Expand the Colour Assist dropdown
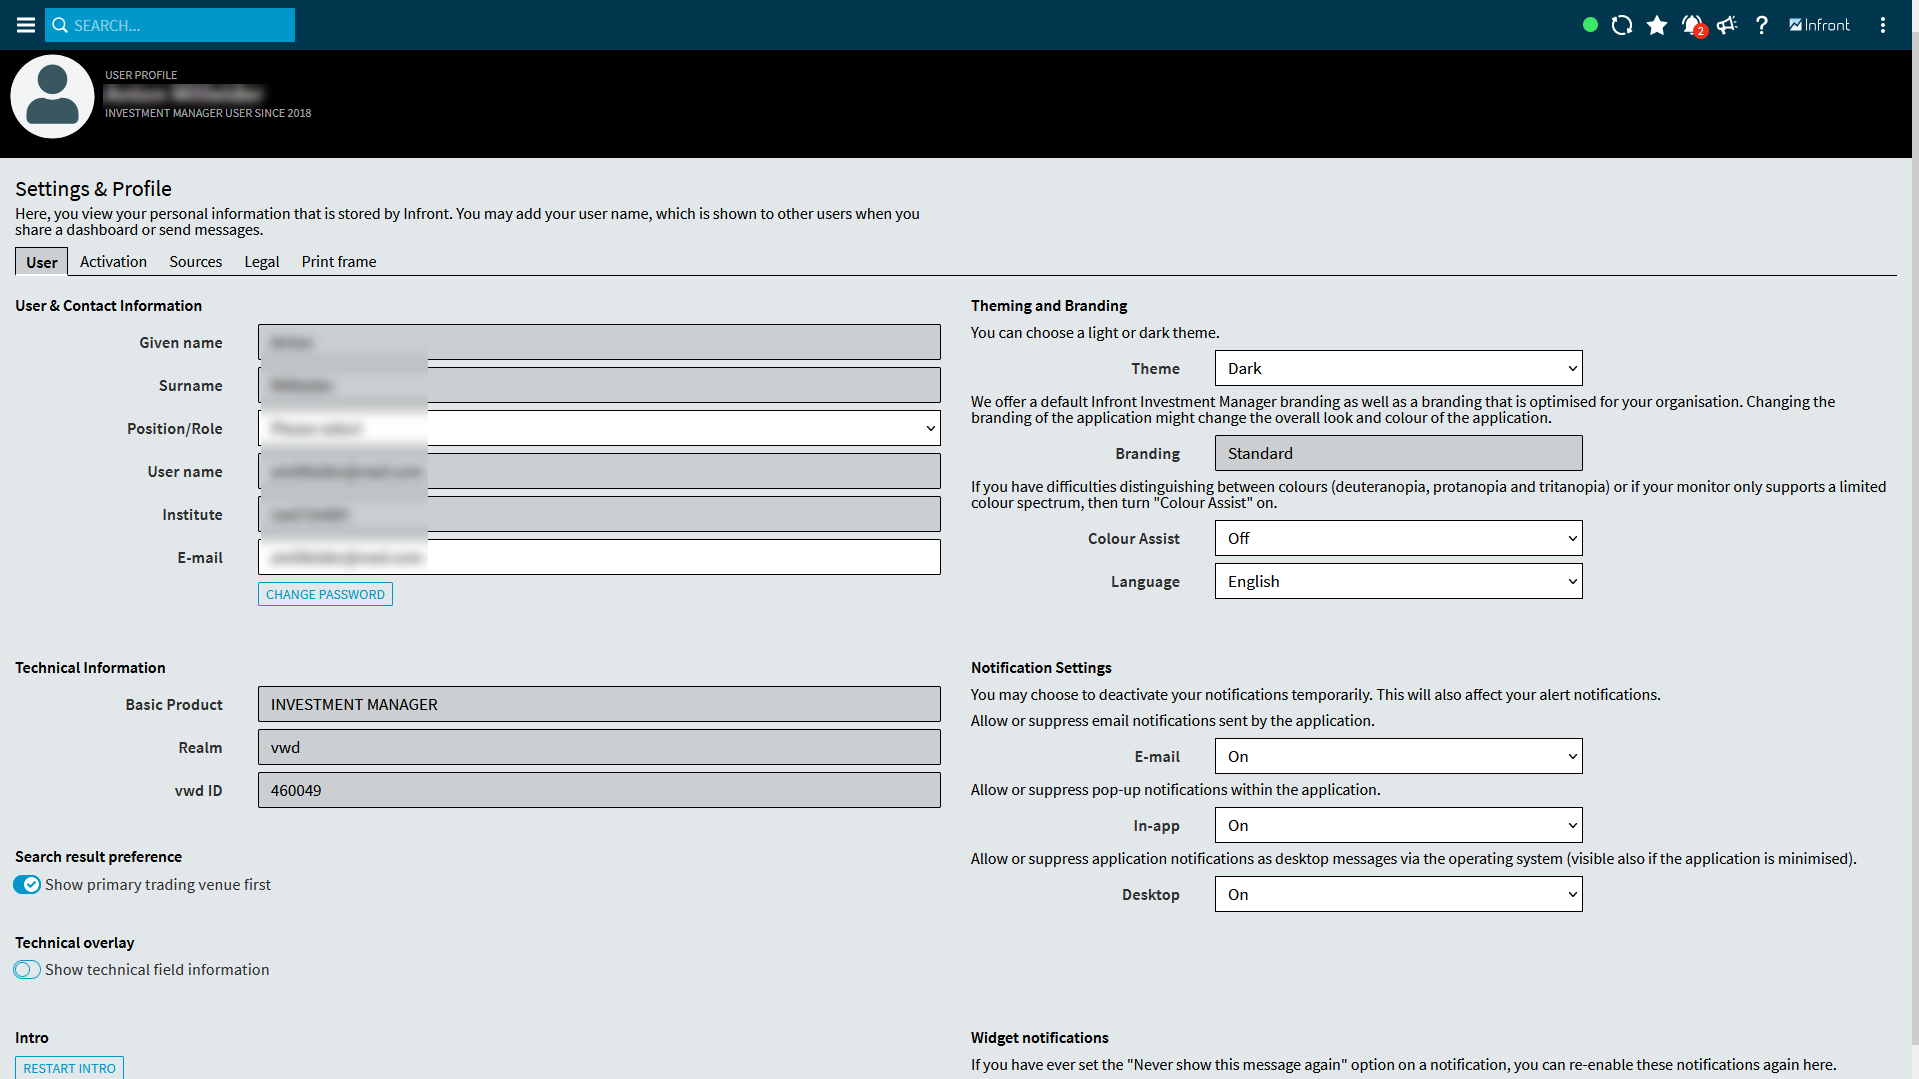Image resolution: width=1919 pixels, height=1079 pixels. click(1398, 539)
